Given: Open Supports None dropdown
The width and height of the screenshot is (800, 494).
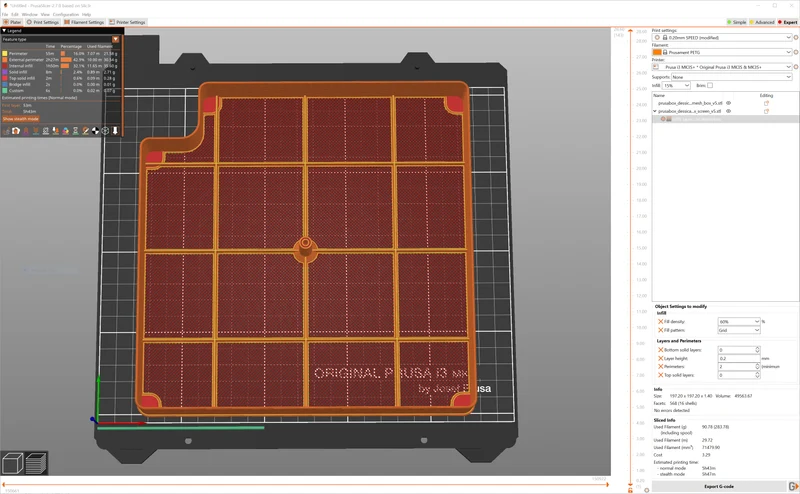Looking at the screenshot, I should 731,77.
